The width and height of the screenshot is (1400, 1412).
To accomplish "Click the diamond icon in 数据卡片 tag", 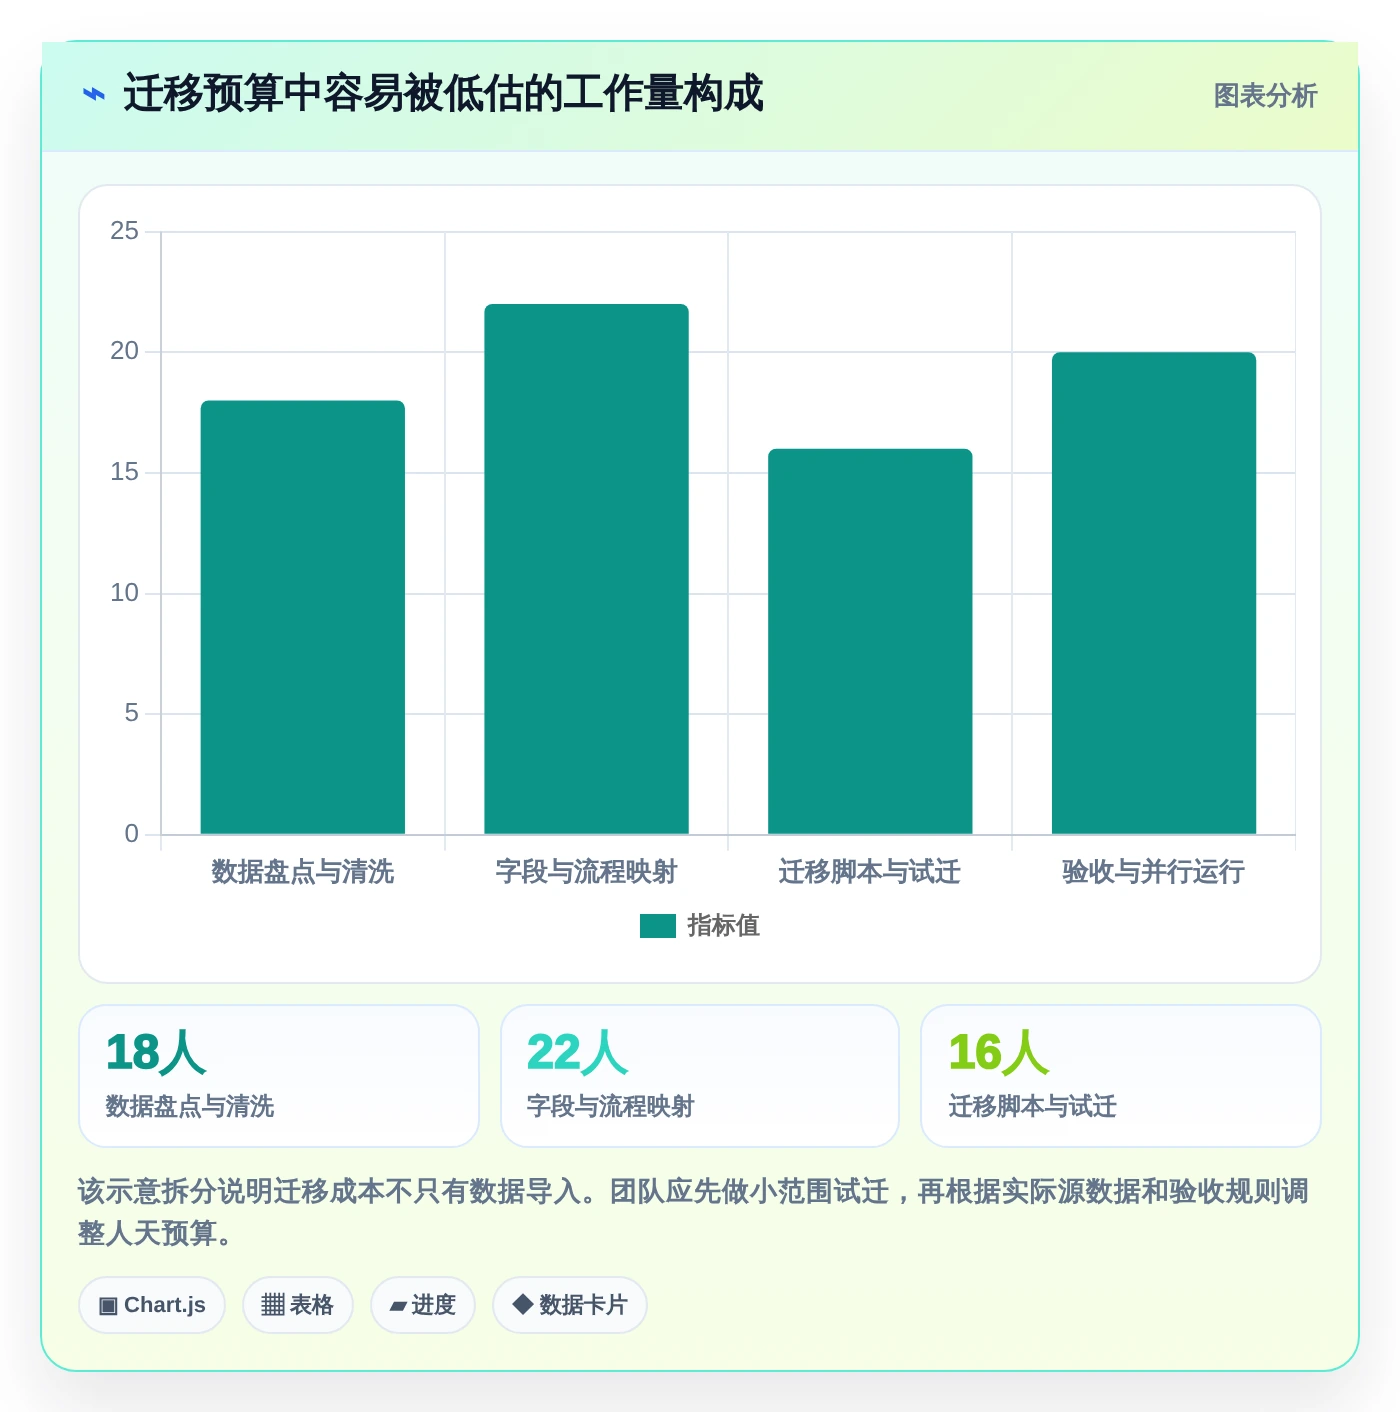I will pos(522,1304).
